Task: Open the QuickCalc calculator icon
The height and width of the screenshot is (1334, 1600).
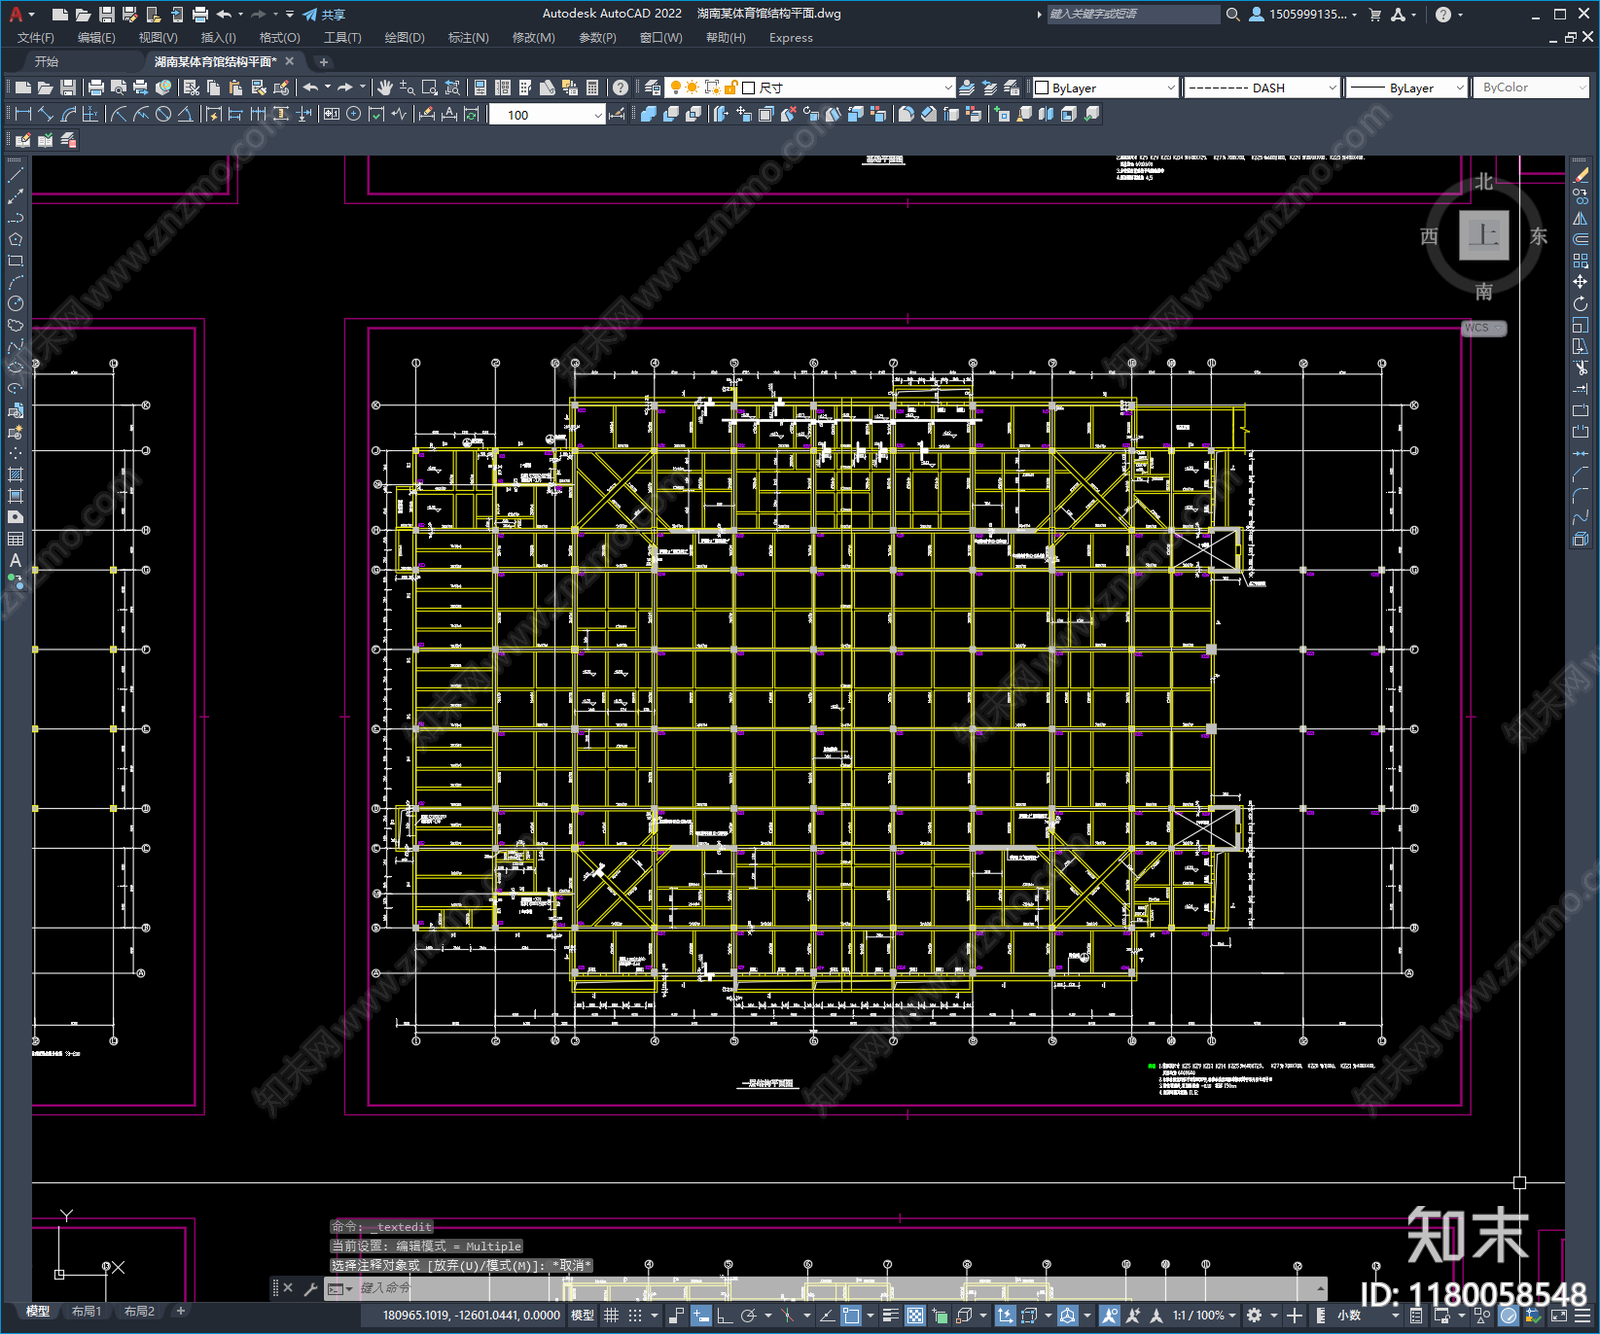Action: point(592,88)
